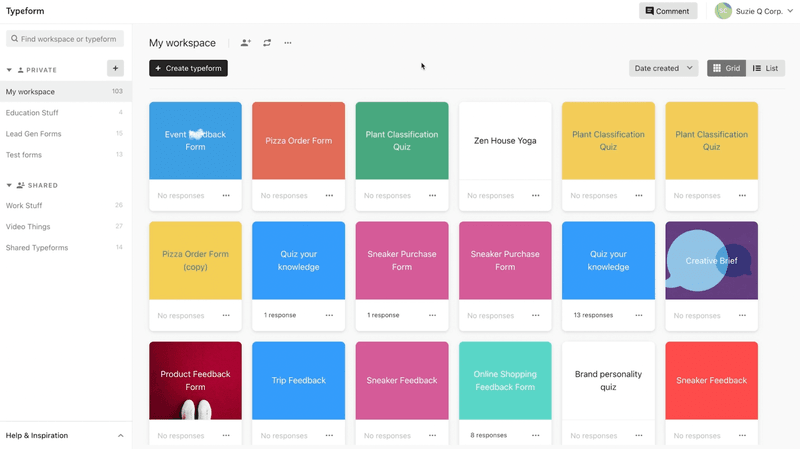Open the Product Feedback Form thumbnail
The image size is (800, 449).
195,381
